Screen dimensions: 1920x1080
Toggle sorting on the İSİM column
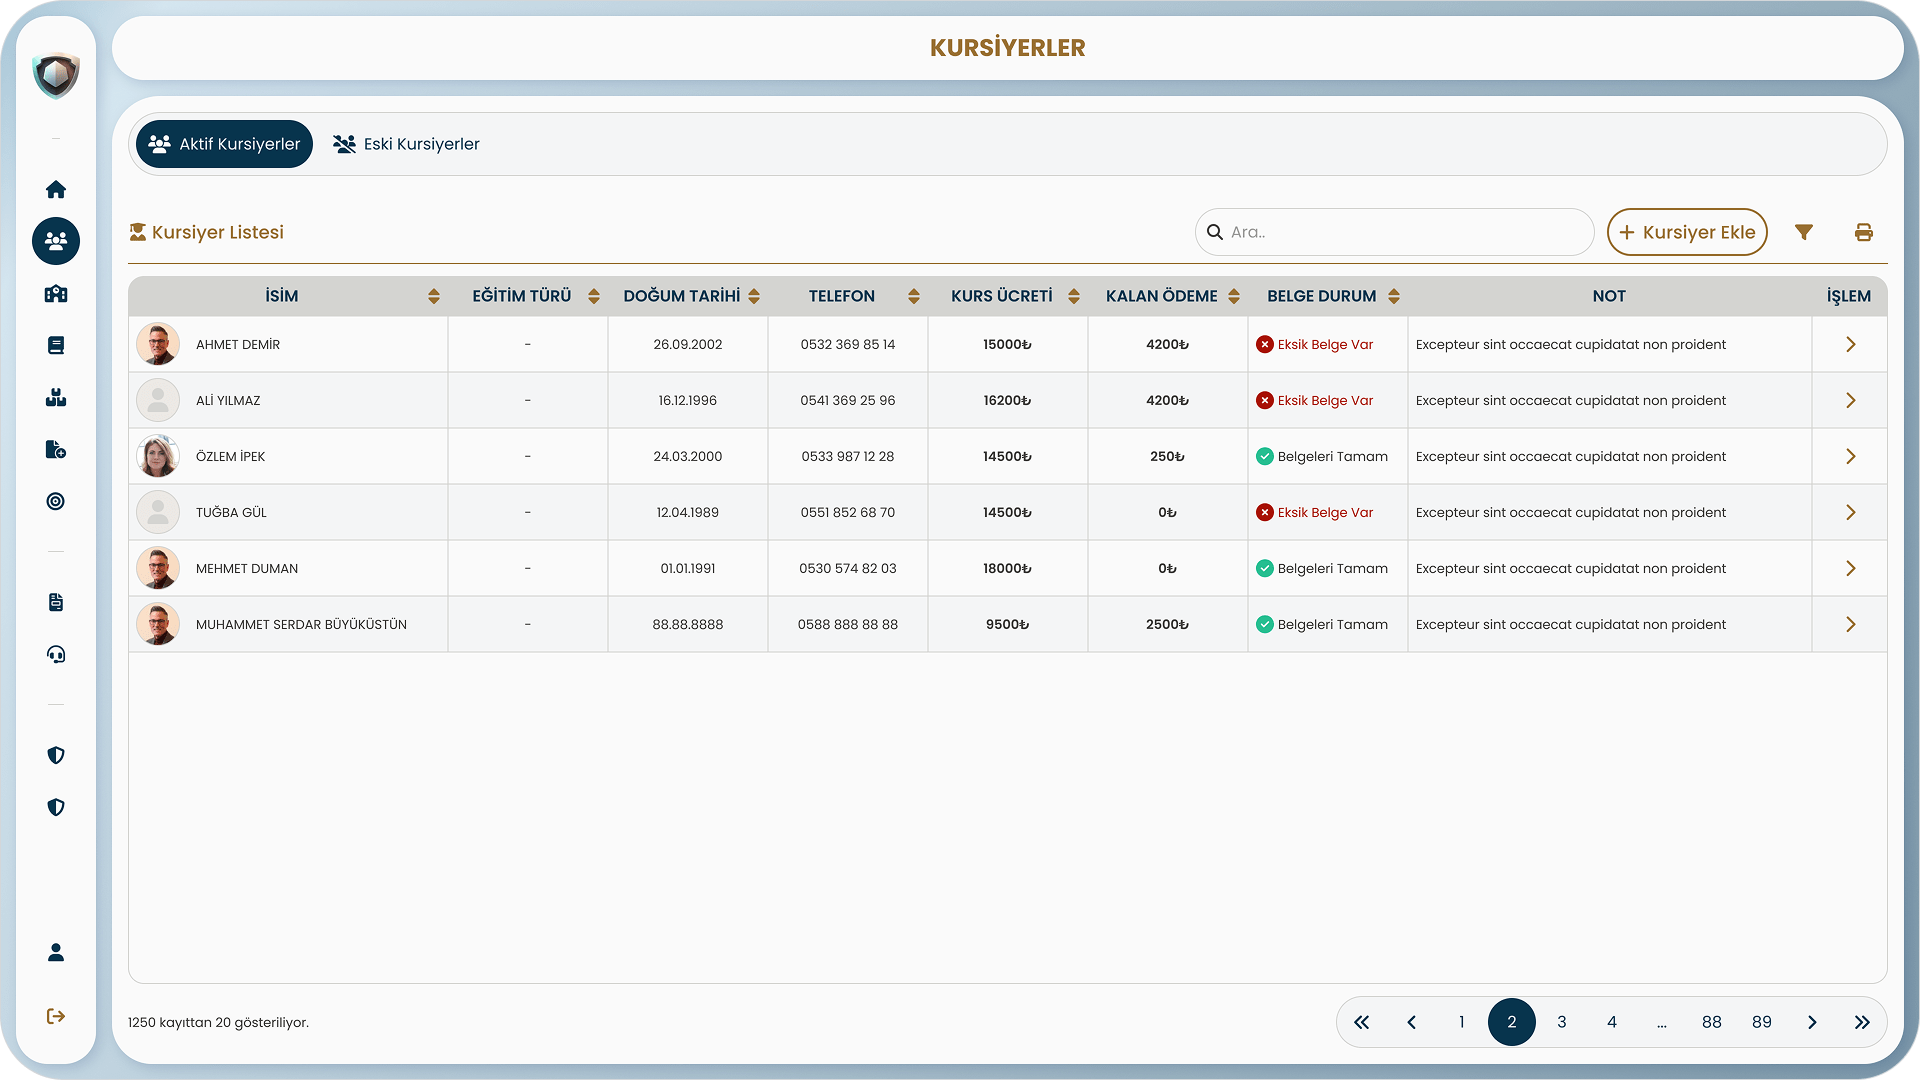click(434, 296)
